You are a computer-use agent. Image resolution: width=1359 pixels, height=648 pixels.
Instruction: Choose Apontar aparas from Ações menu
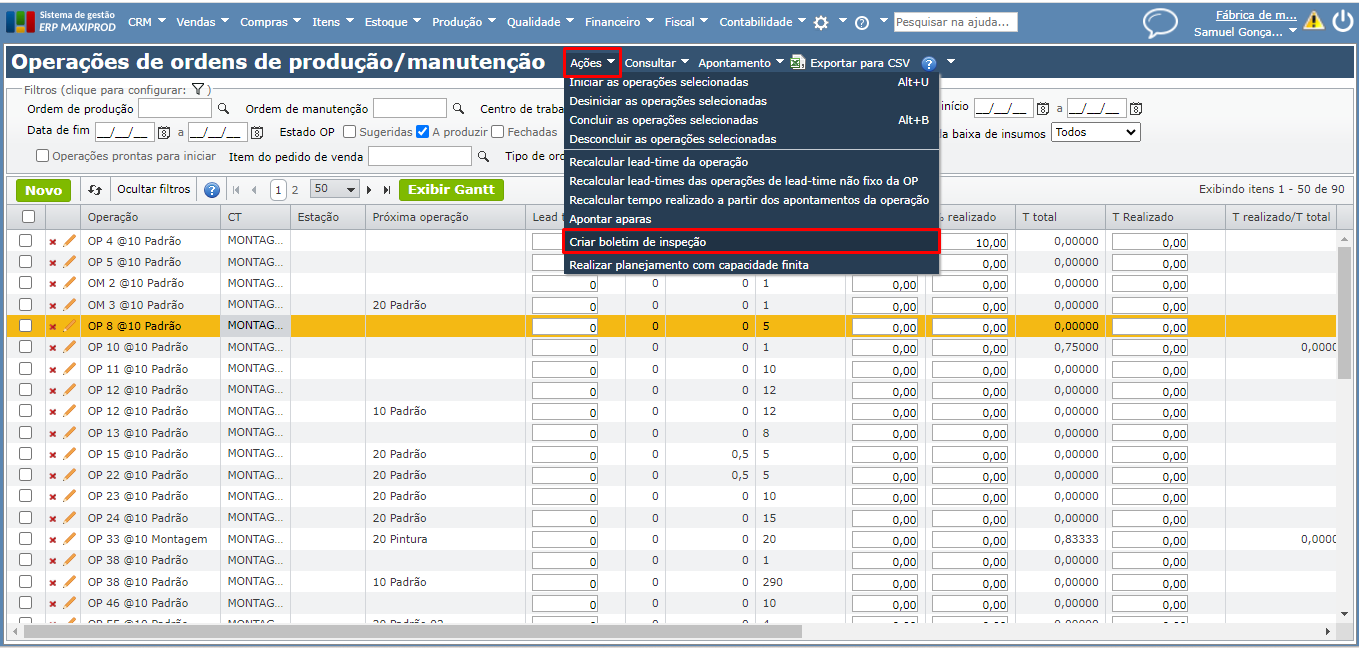(610, 219)
